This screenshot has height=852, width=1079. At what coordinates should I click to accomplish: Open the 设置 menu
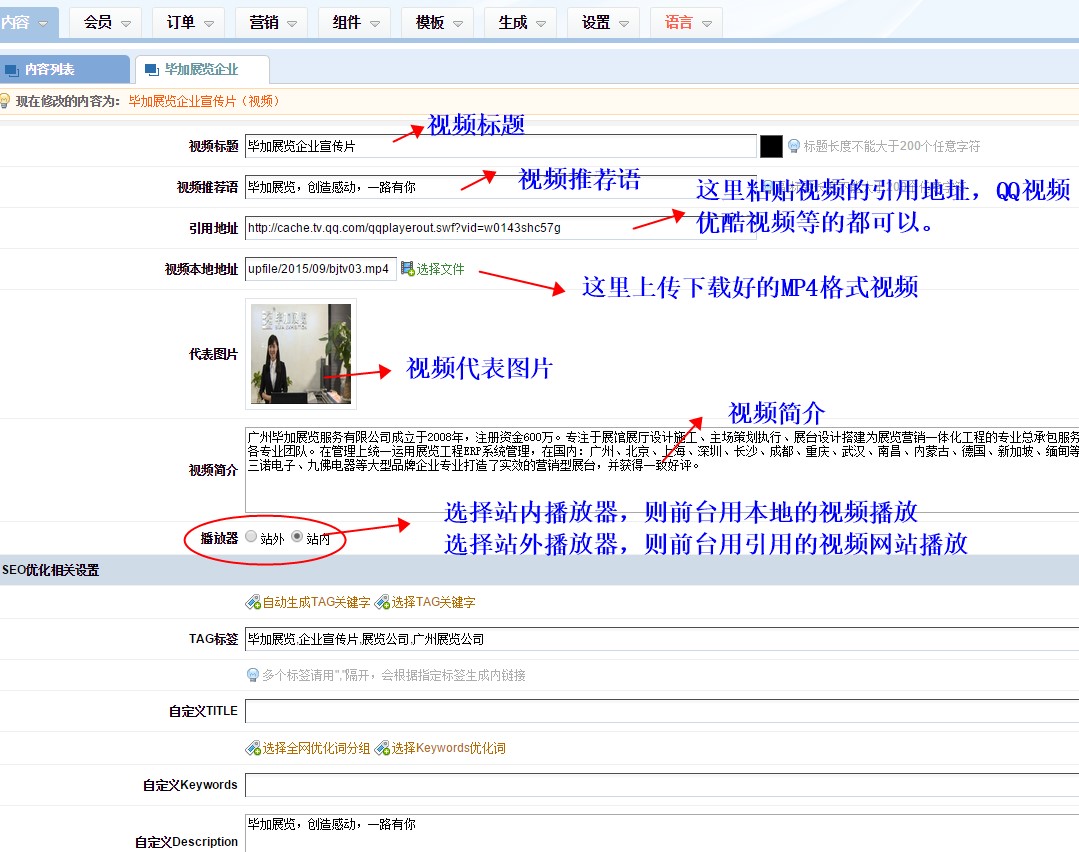(x=603, y=22)
